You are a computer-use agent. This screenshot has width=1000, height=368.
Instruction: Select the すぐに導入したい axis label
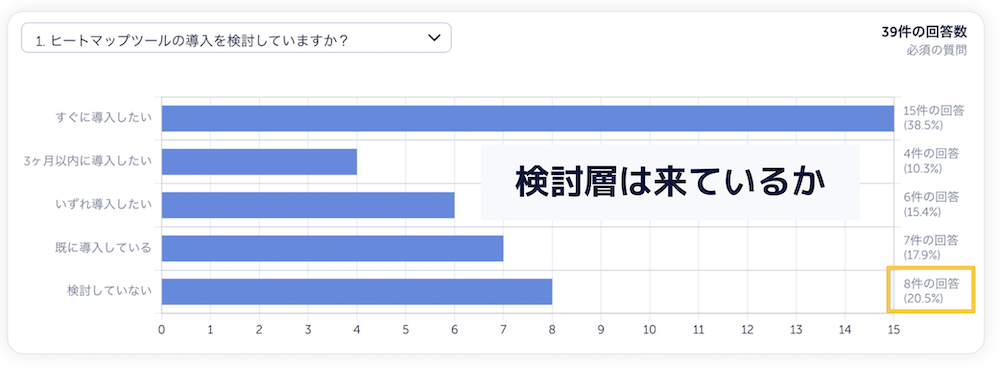pyautogui.click(x=103, y=118)
